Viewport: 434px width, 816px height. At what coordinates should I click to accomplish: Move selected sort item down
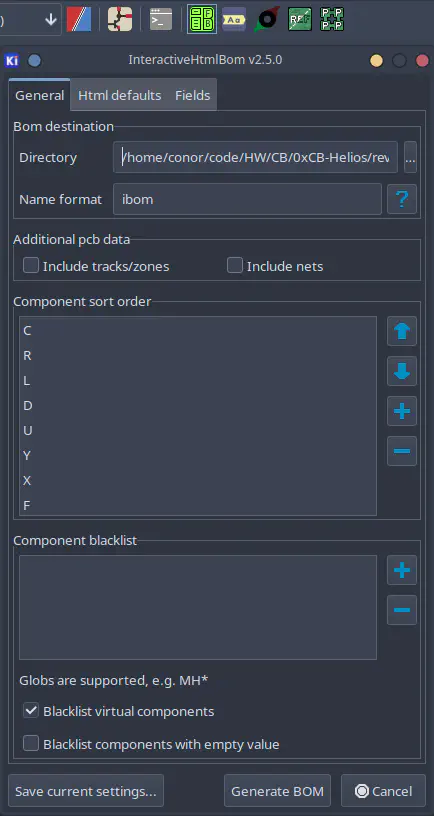click(x=402, y=371)
